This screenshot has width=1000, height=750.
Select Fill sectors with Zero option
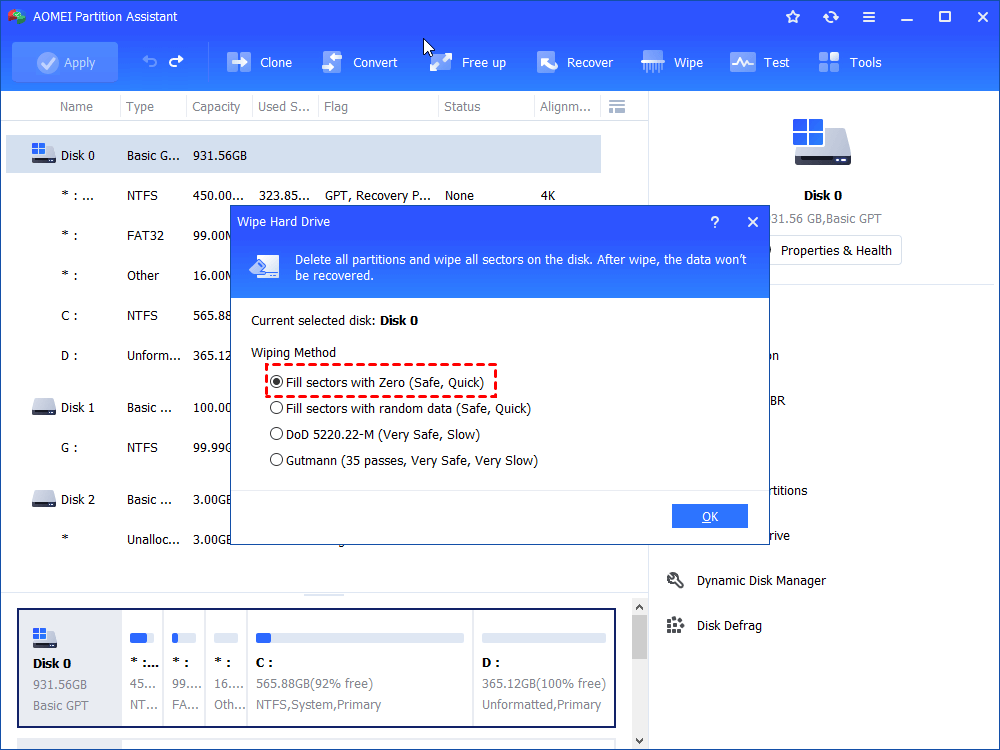378,382
